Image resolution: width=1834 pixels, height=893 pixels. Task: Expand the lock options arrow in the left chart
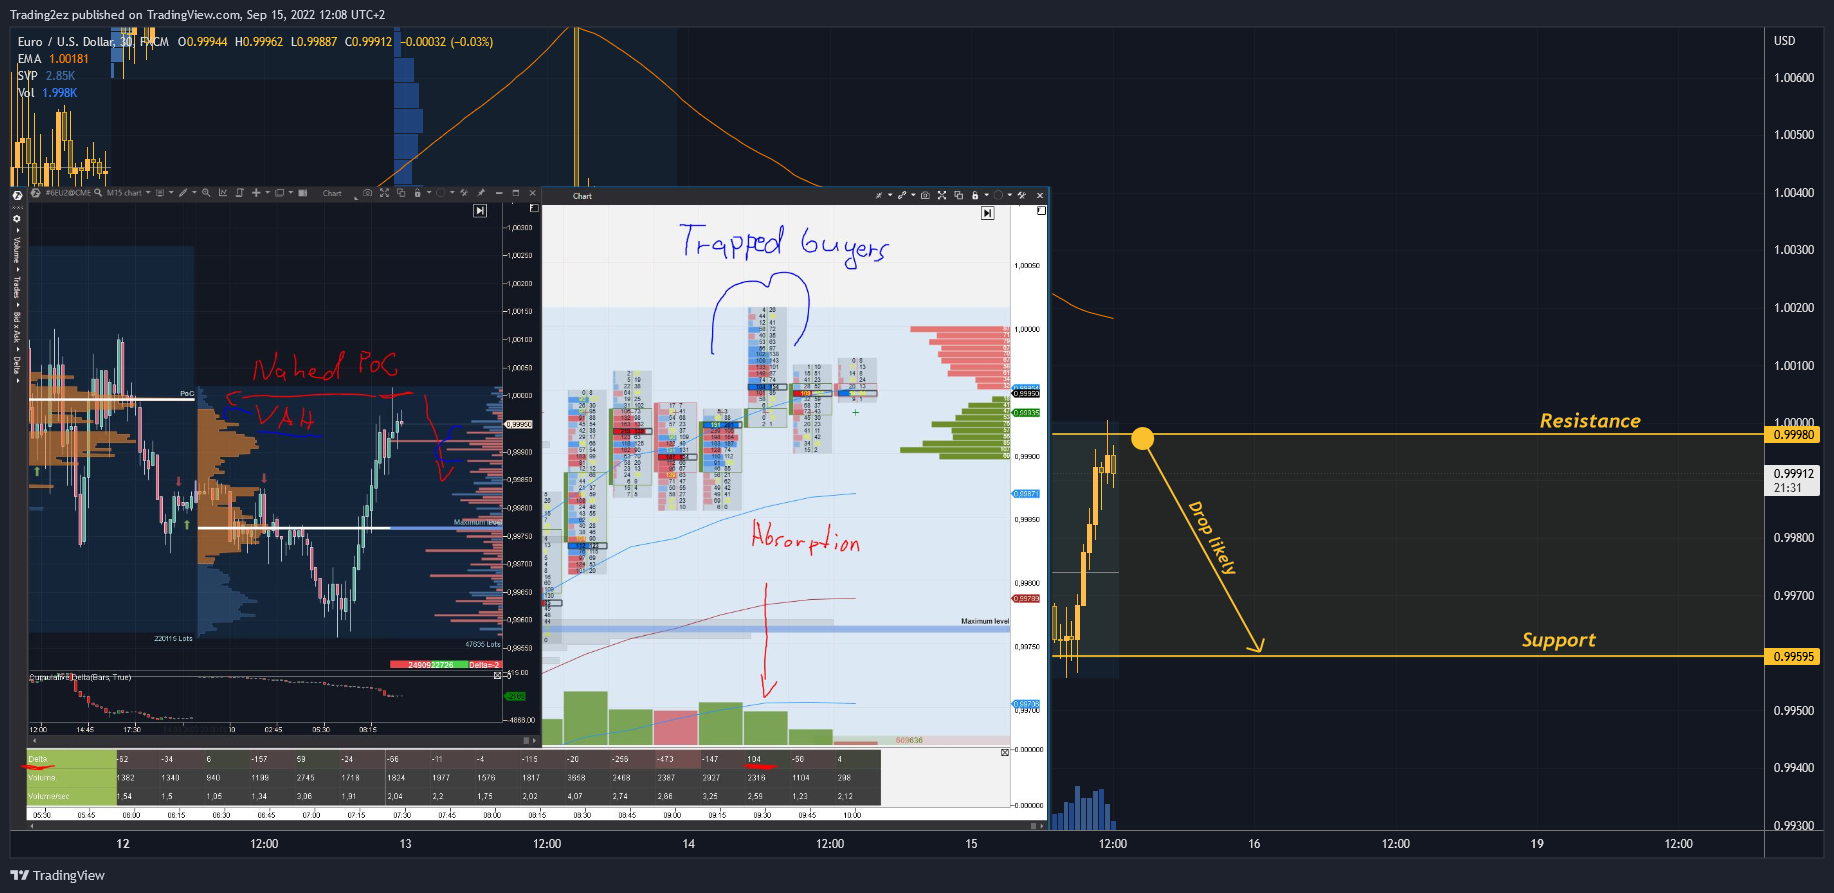pyautogui.click(x=429, y=193)
